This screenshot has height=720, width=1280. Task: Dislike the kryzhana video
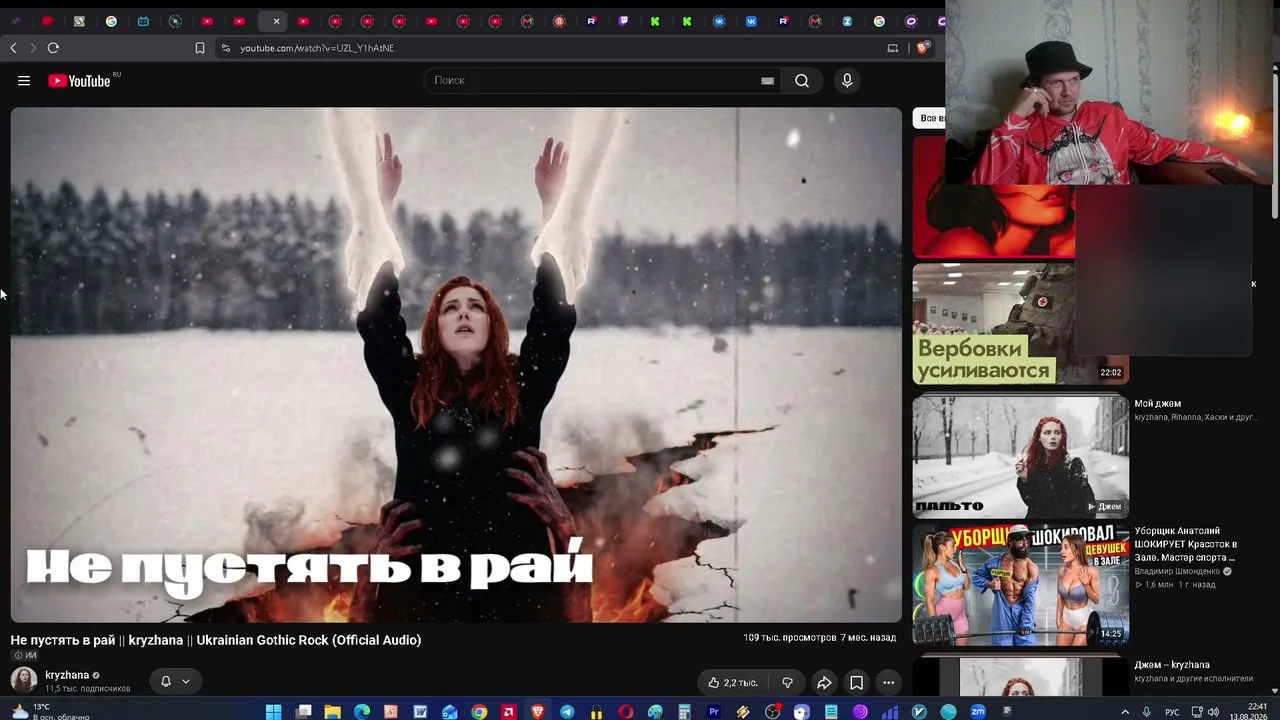click(787, 683)
